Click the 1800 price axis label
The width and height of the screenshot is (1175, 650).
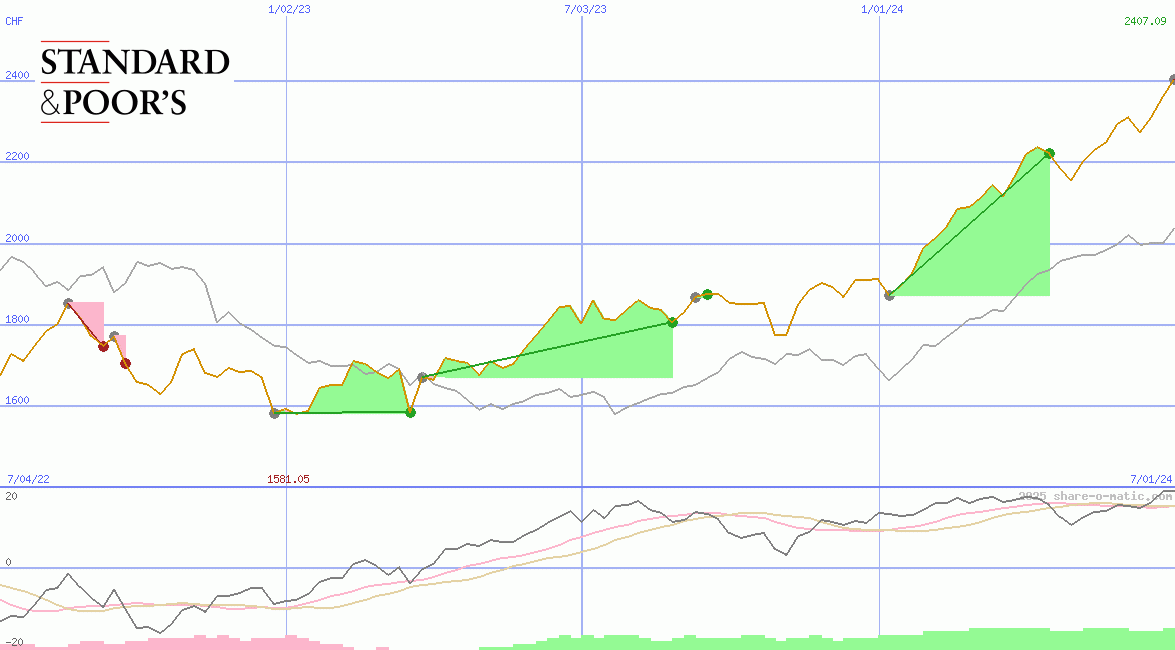tap(17, 319)
